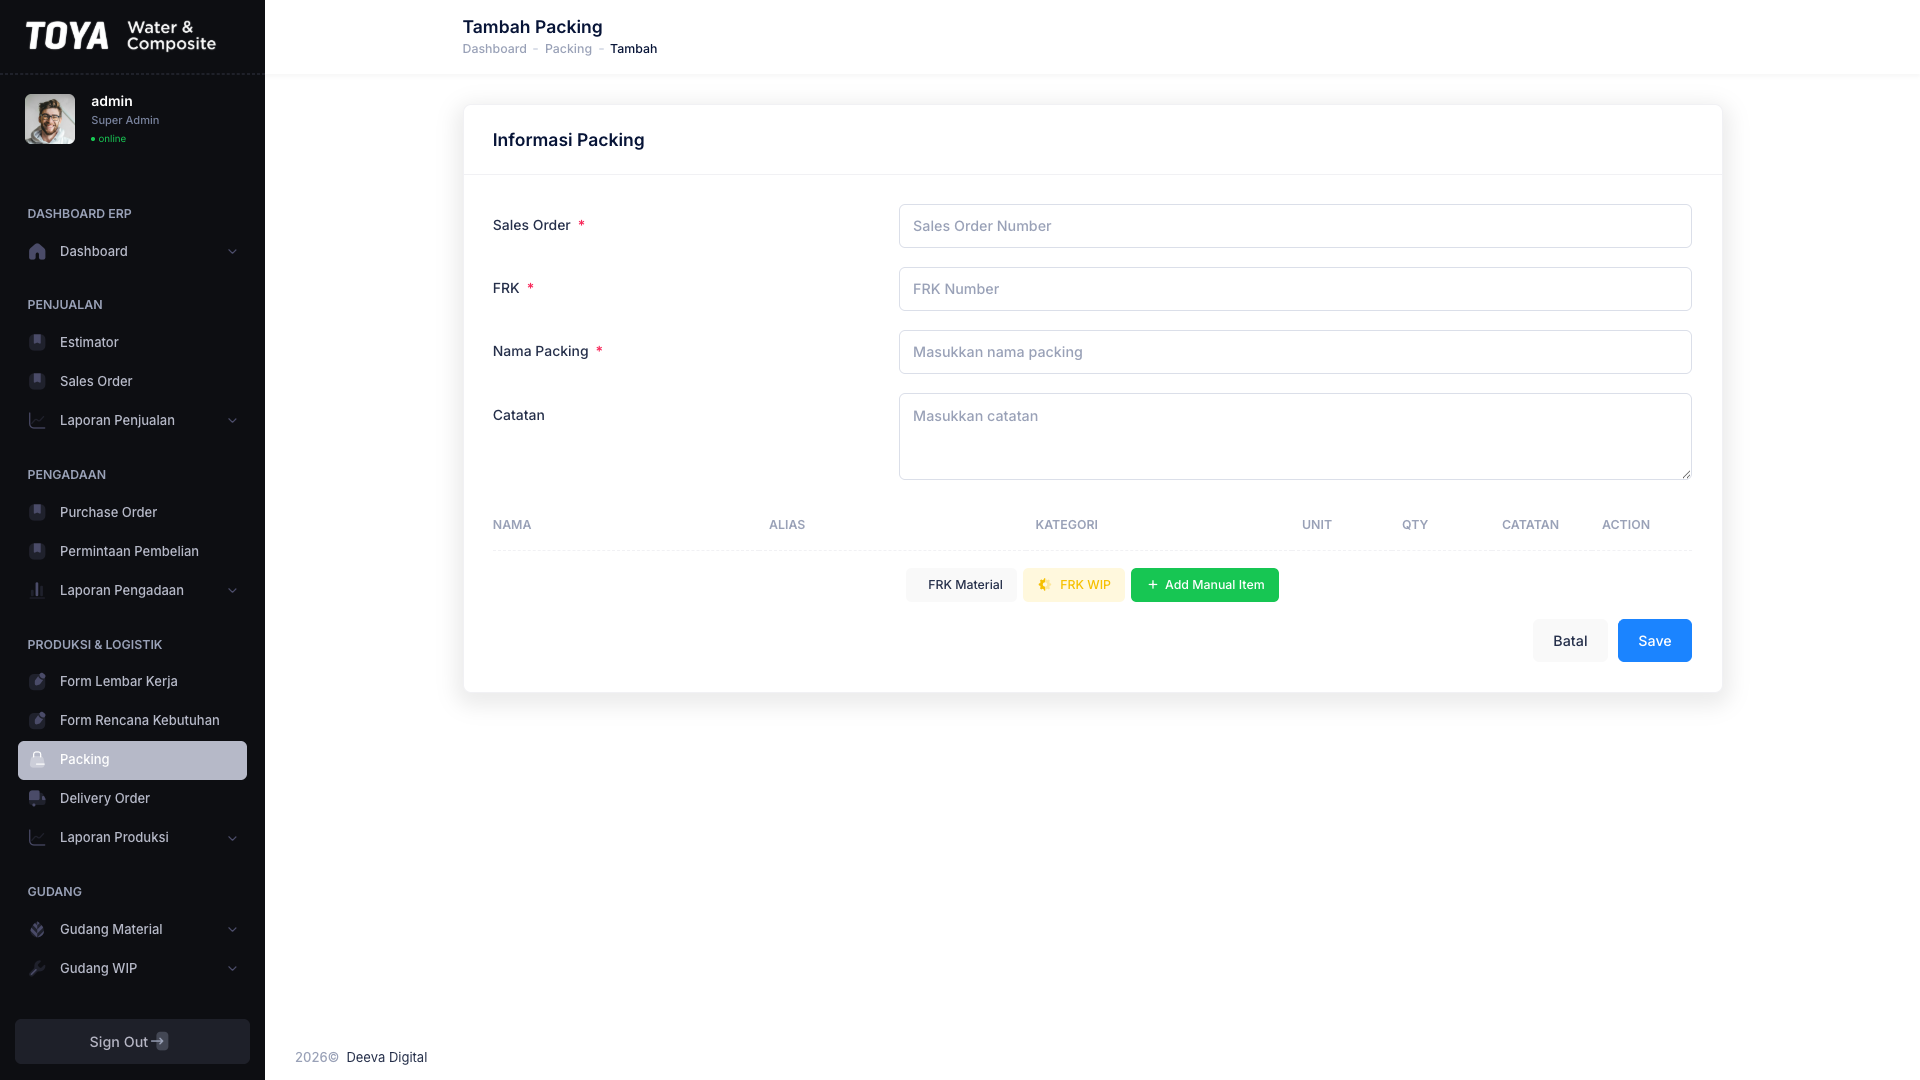Click the ALIAS column header
This screenshot has height=1080, width=1920.
click(x=787, y=525)
